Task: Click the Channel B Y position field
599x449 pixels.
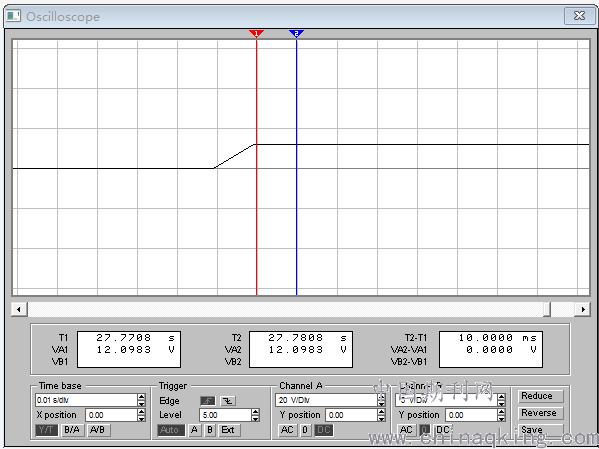Action: 472,415
